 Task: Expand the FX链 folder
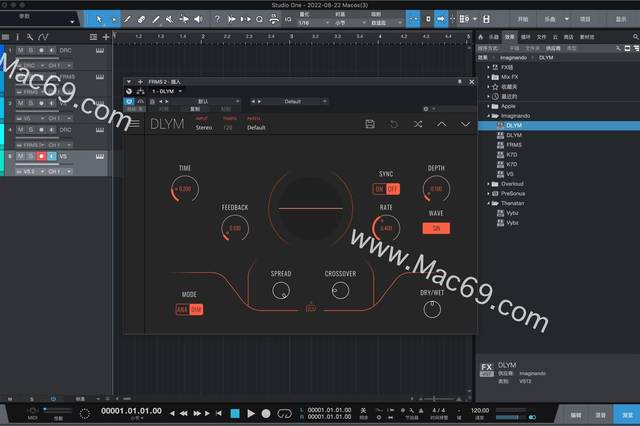coord(488,67)
